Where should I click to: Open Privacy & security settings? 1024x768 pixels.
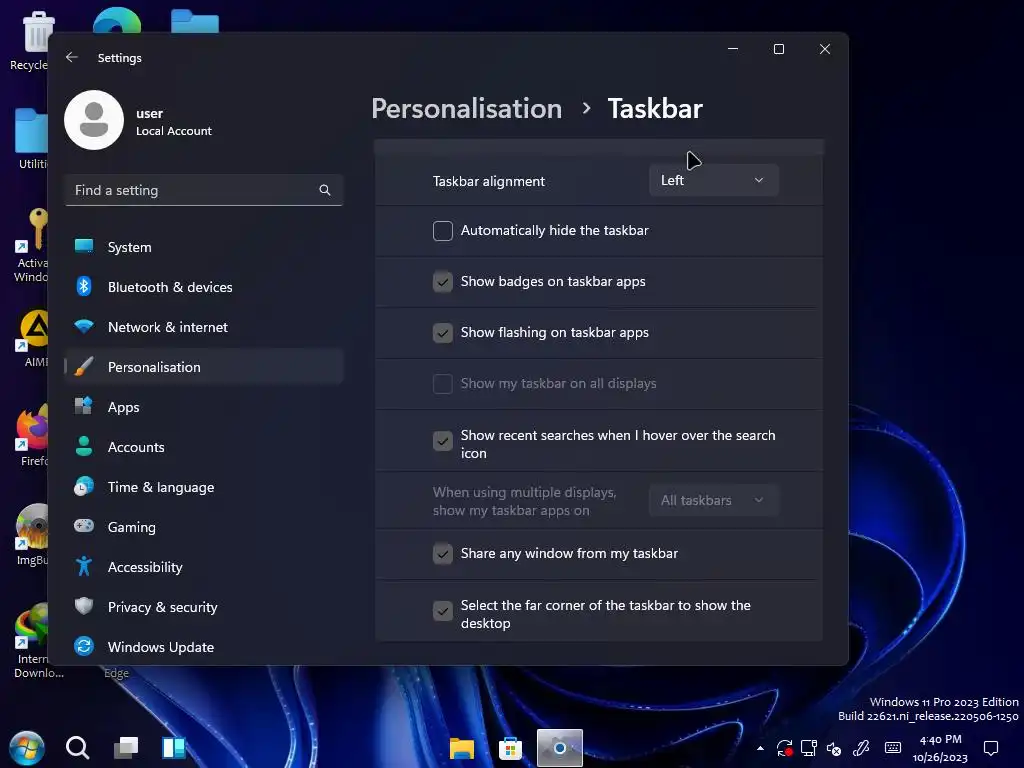click(204, 607)
